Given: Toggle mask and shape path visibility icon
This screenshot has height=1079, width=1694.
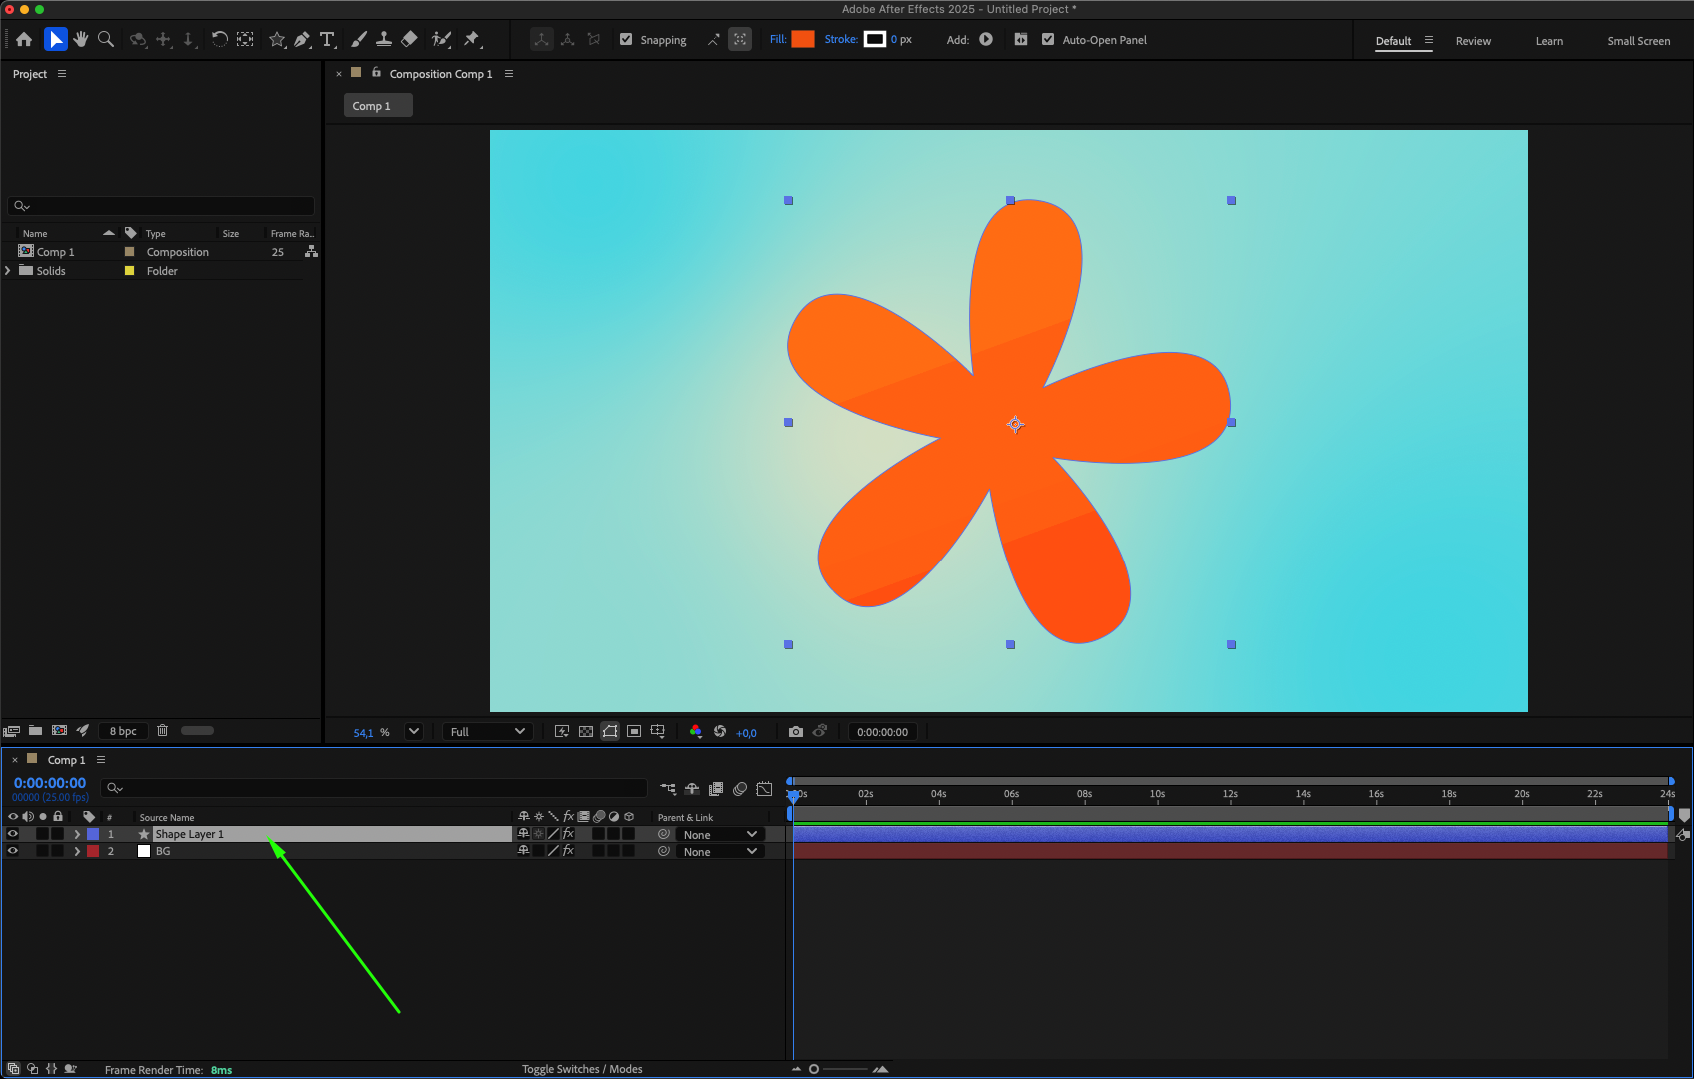Looking at the screenshot, I should pos(610,732).
